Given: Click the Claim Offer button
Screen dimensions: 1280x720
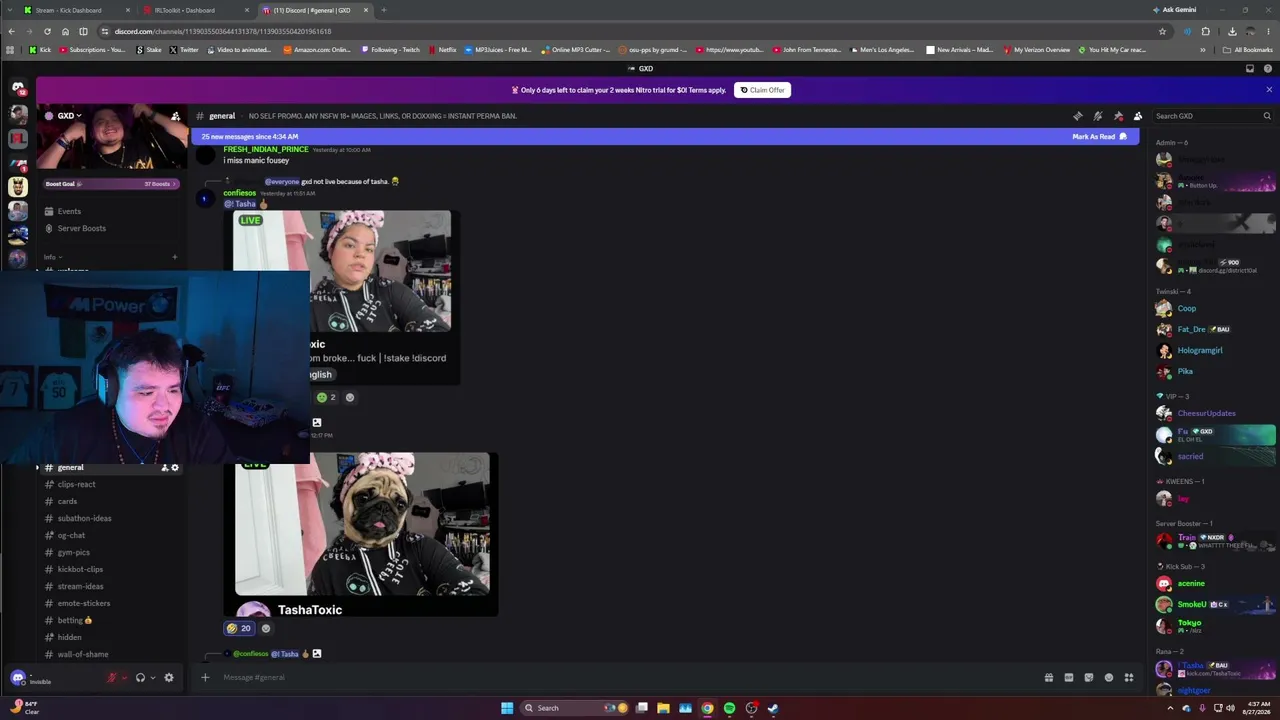Looking at the screenshot, I should pyautogui.click(x=762, y=90).
